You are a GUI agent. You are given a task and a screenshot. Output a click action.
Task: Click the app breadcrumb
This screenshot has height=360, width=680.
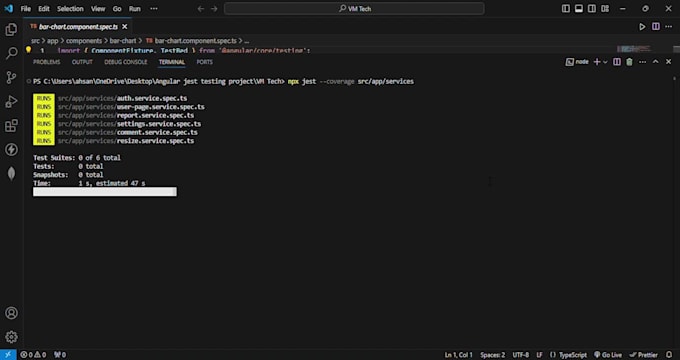[52, 41]
